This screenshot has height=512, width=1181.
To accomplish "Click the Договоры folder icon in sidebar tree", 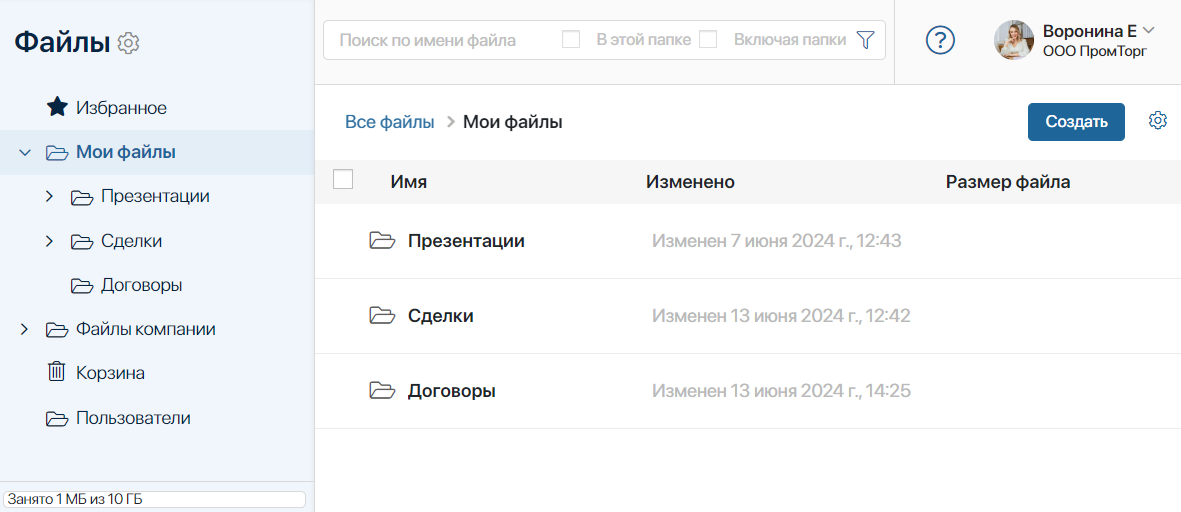I will 82,286.
